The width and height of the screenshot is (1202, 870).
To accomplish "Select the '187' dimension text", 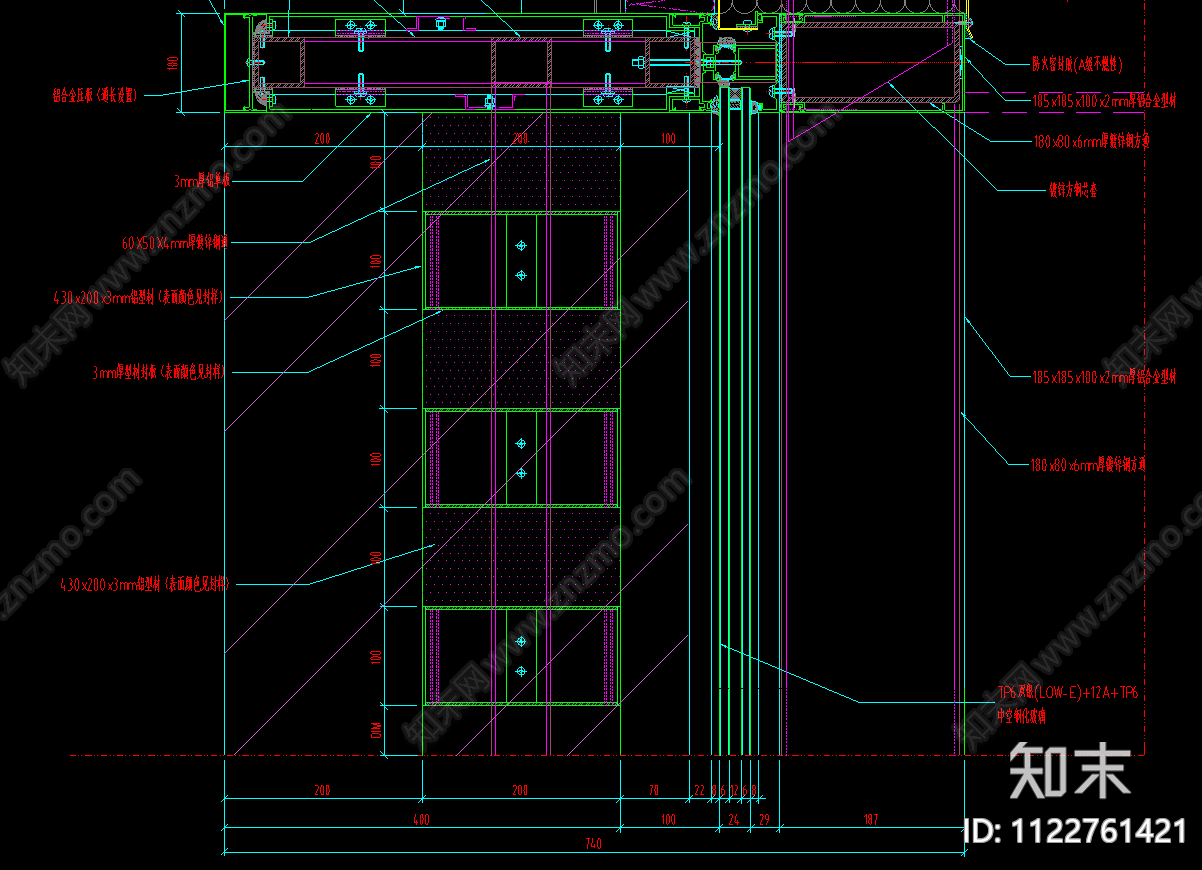I will 871,820.
